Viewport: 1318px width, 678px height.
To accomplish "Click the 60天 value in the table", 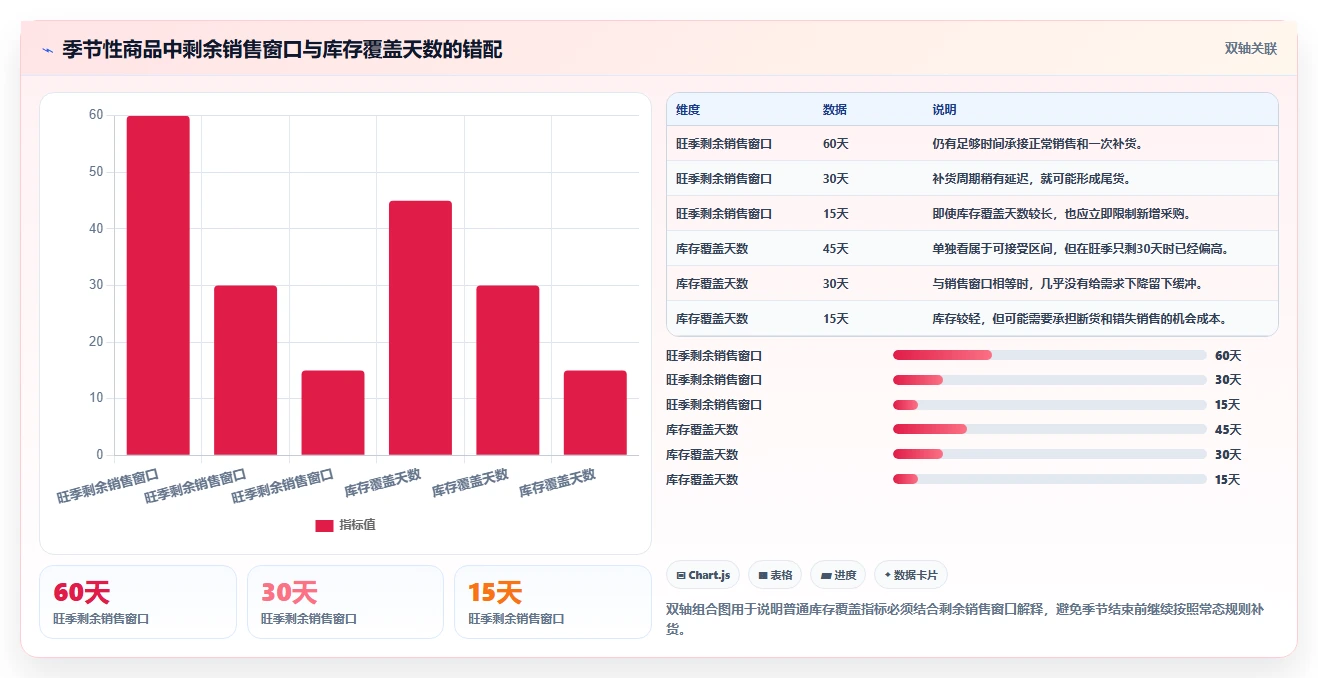I will click(x=836, y=144).
